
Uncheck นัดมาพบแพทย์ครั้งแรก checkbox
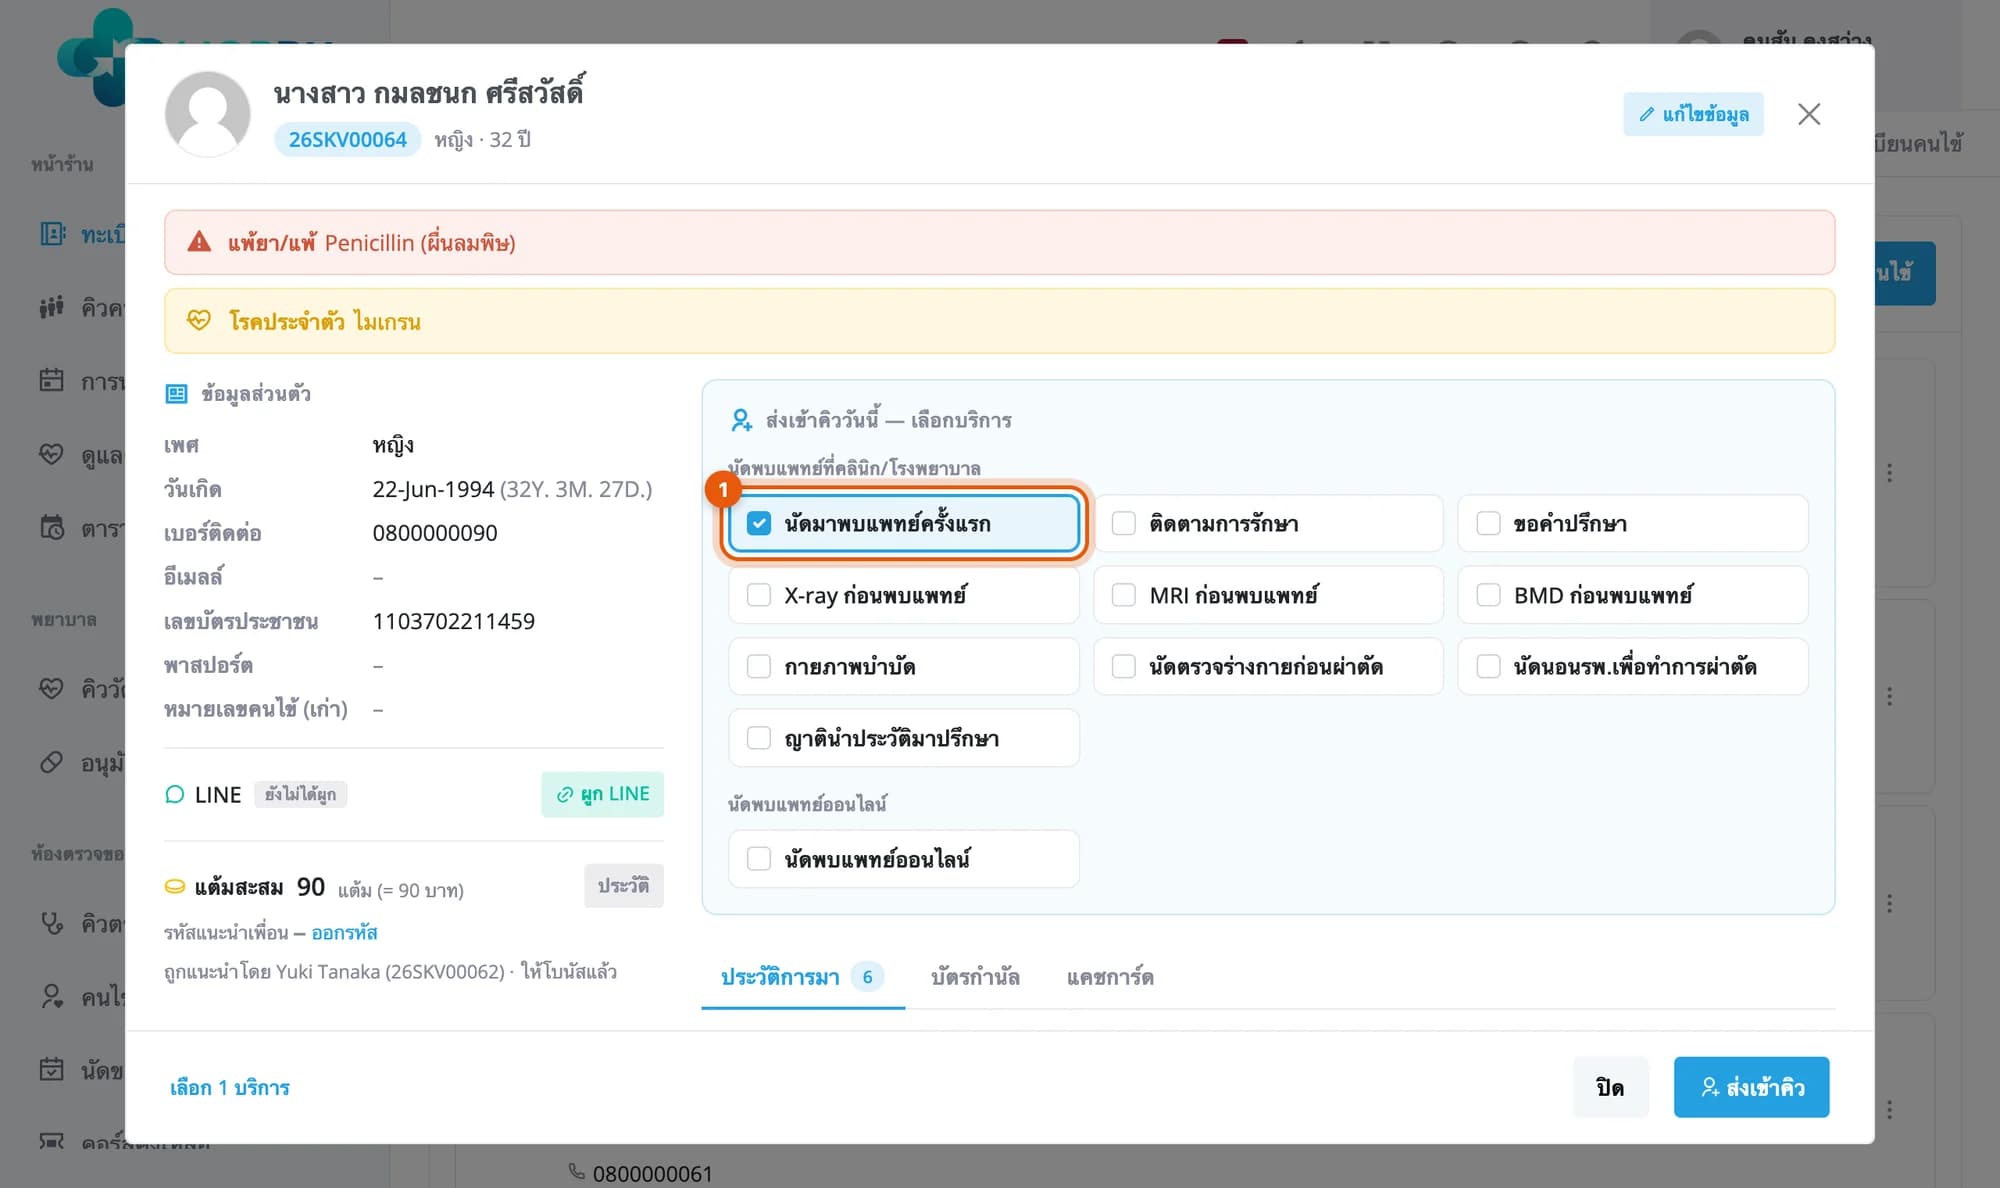pos(759,523)
